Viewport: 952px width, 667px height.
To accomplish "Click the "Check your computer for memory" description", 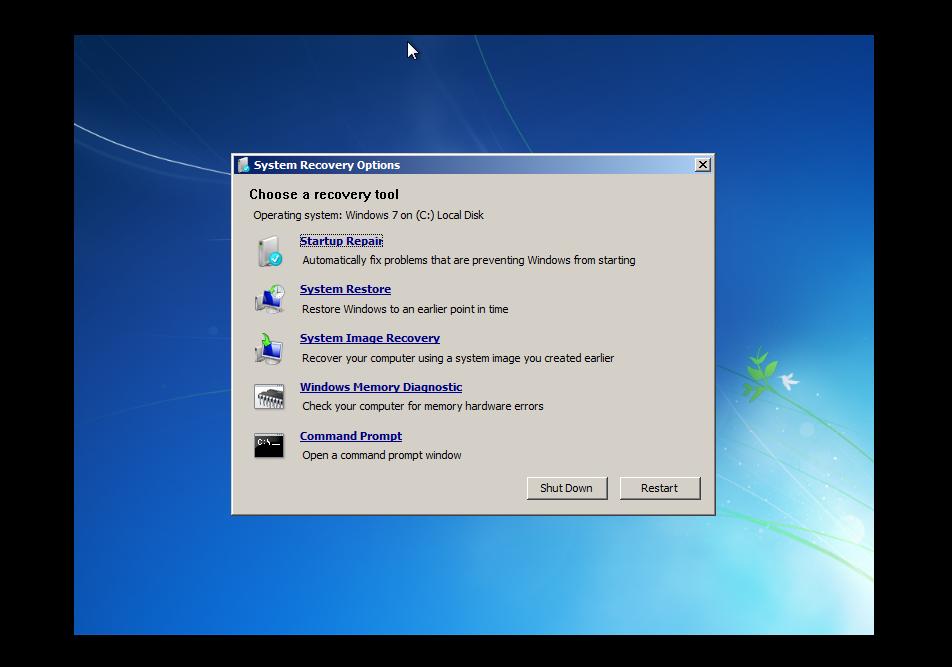I will [x=422, y=406].
